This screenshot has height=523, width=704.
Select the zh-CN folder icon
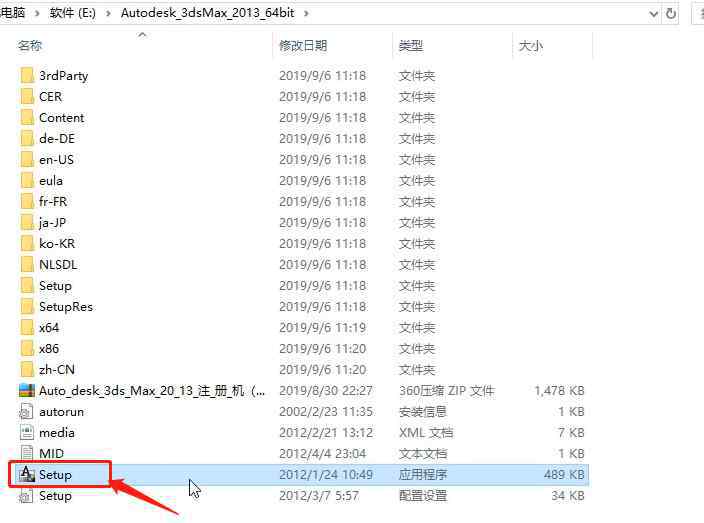point(27,369)
